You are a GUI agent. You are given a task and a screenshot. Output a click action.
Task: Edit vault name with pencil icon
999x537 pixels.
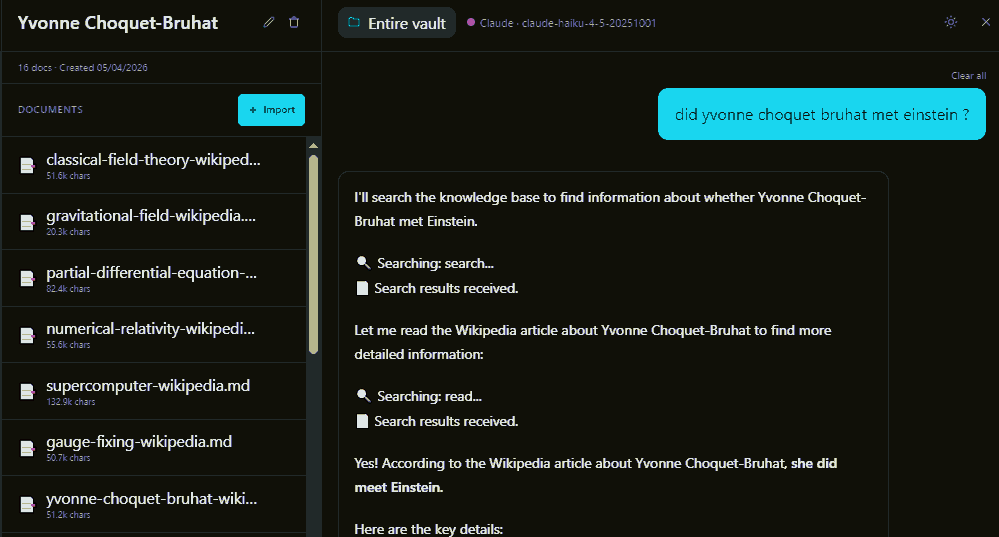click(x=269, y=22)
